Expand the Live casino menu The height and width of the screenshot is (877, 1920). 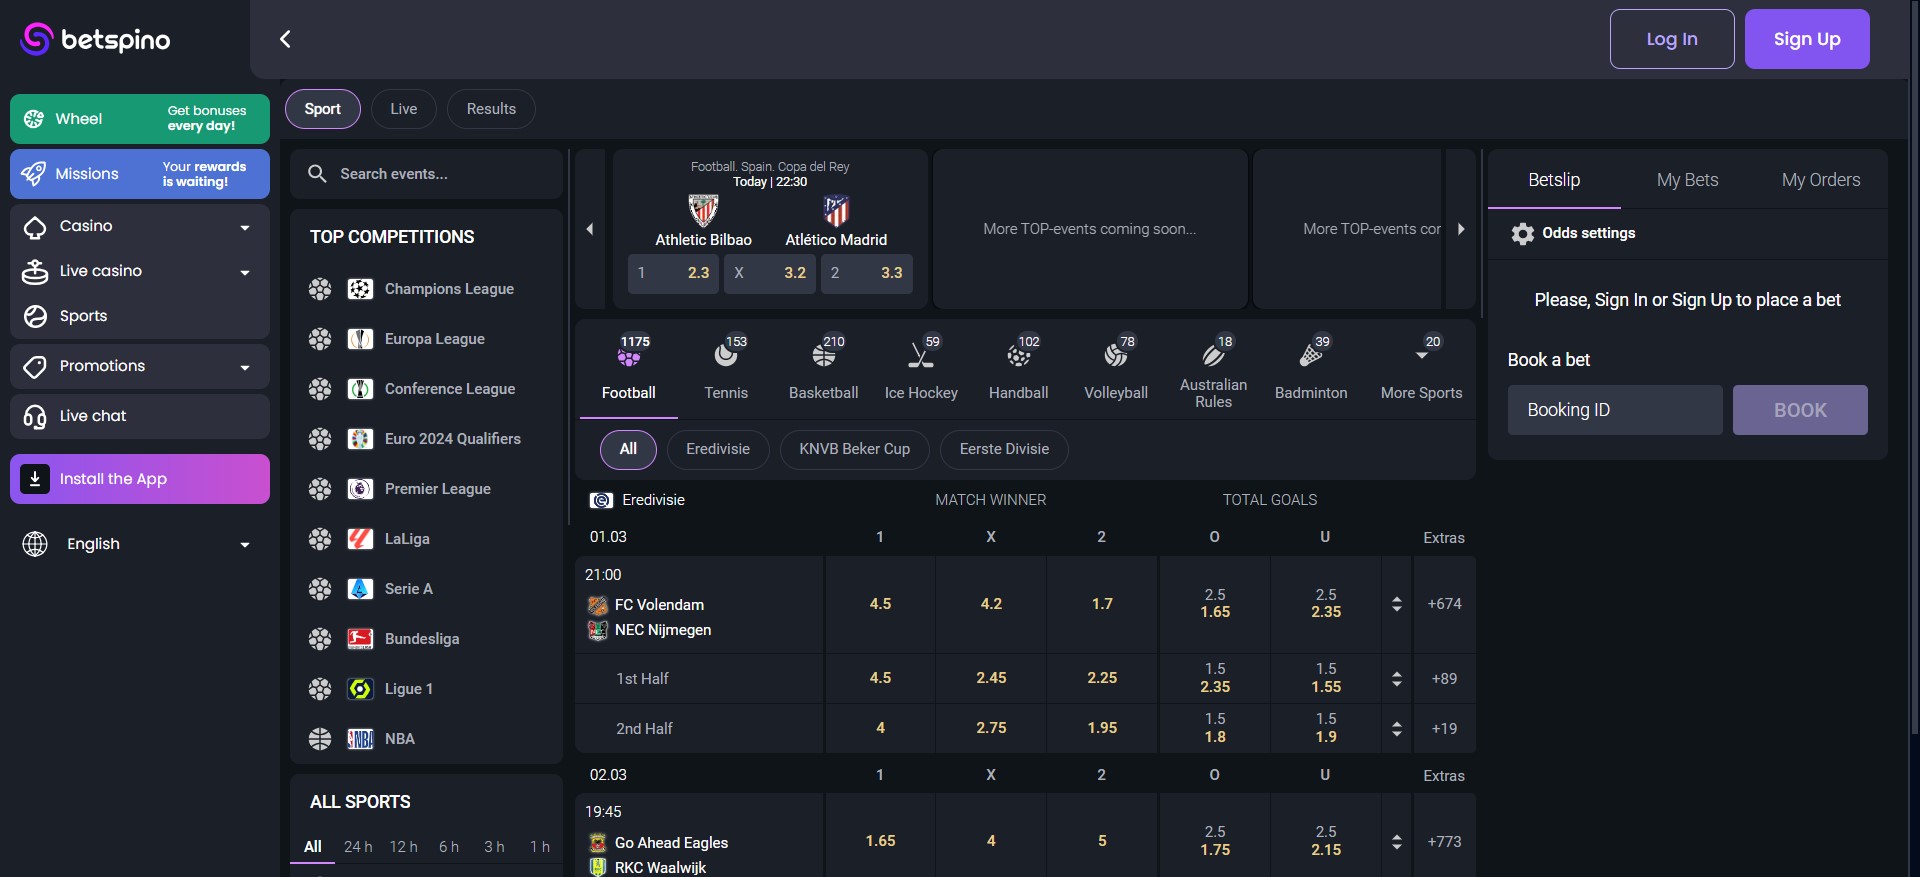point(140,271)
